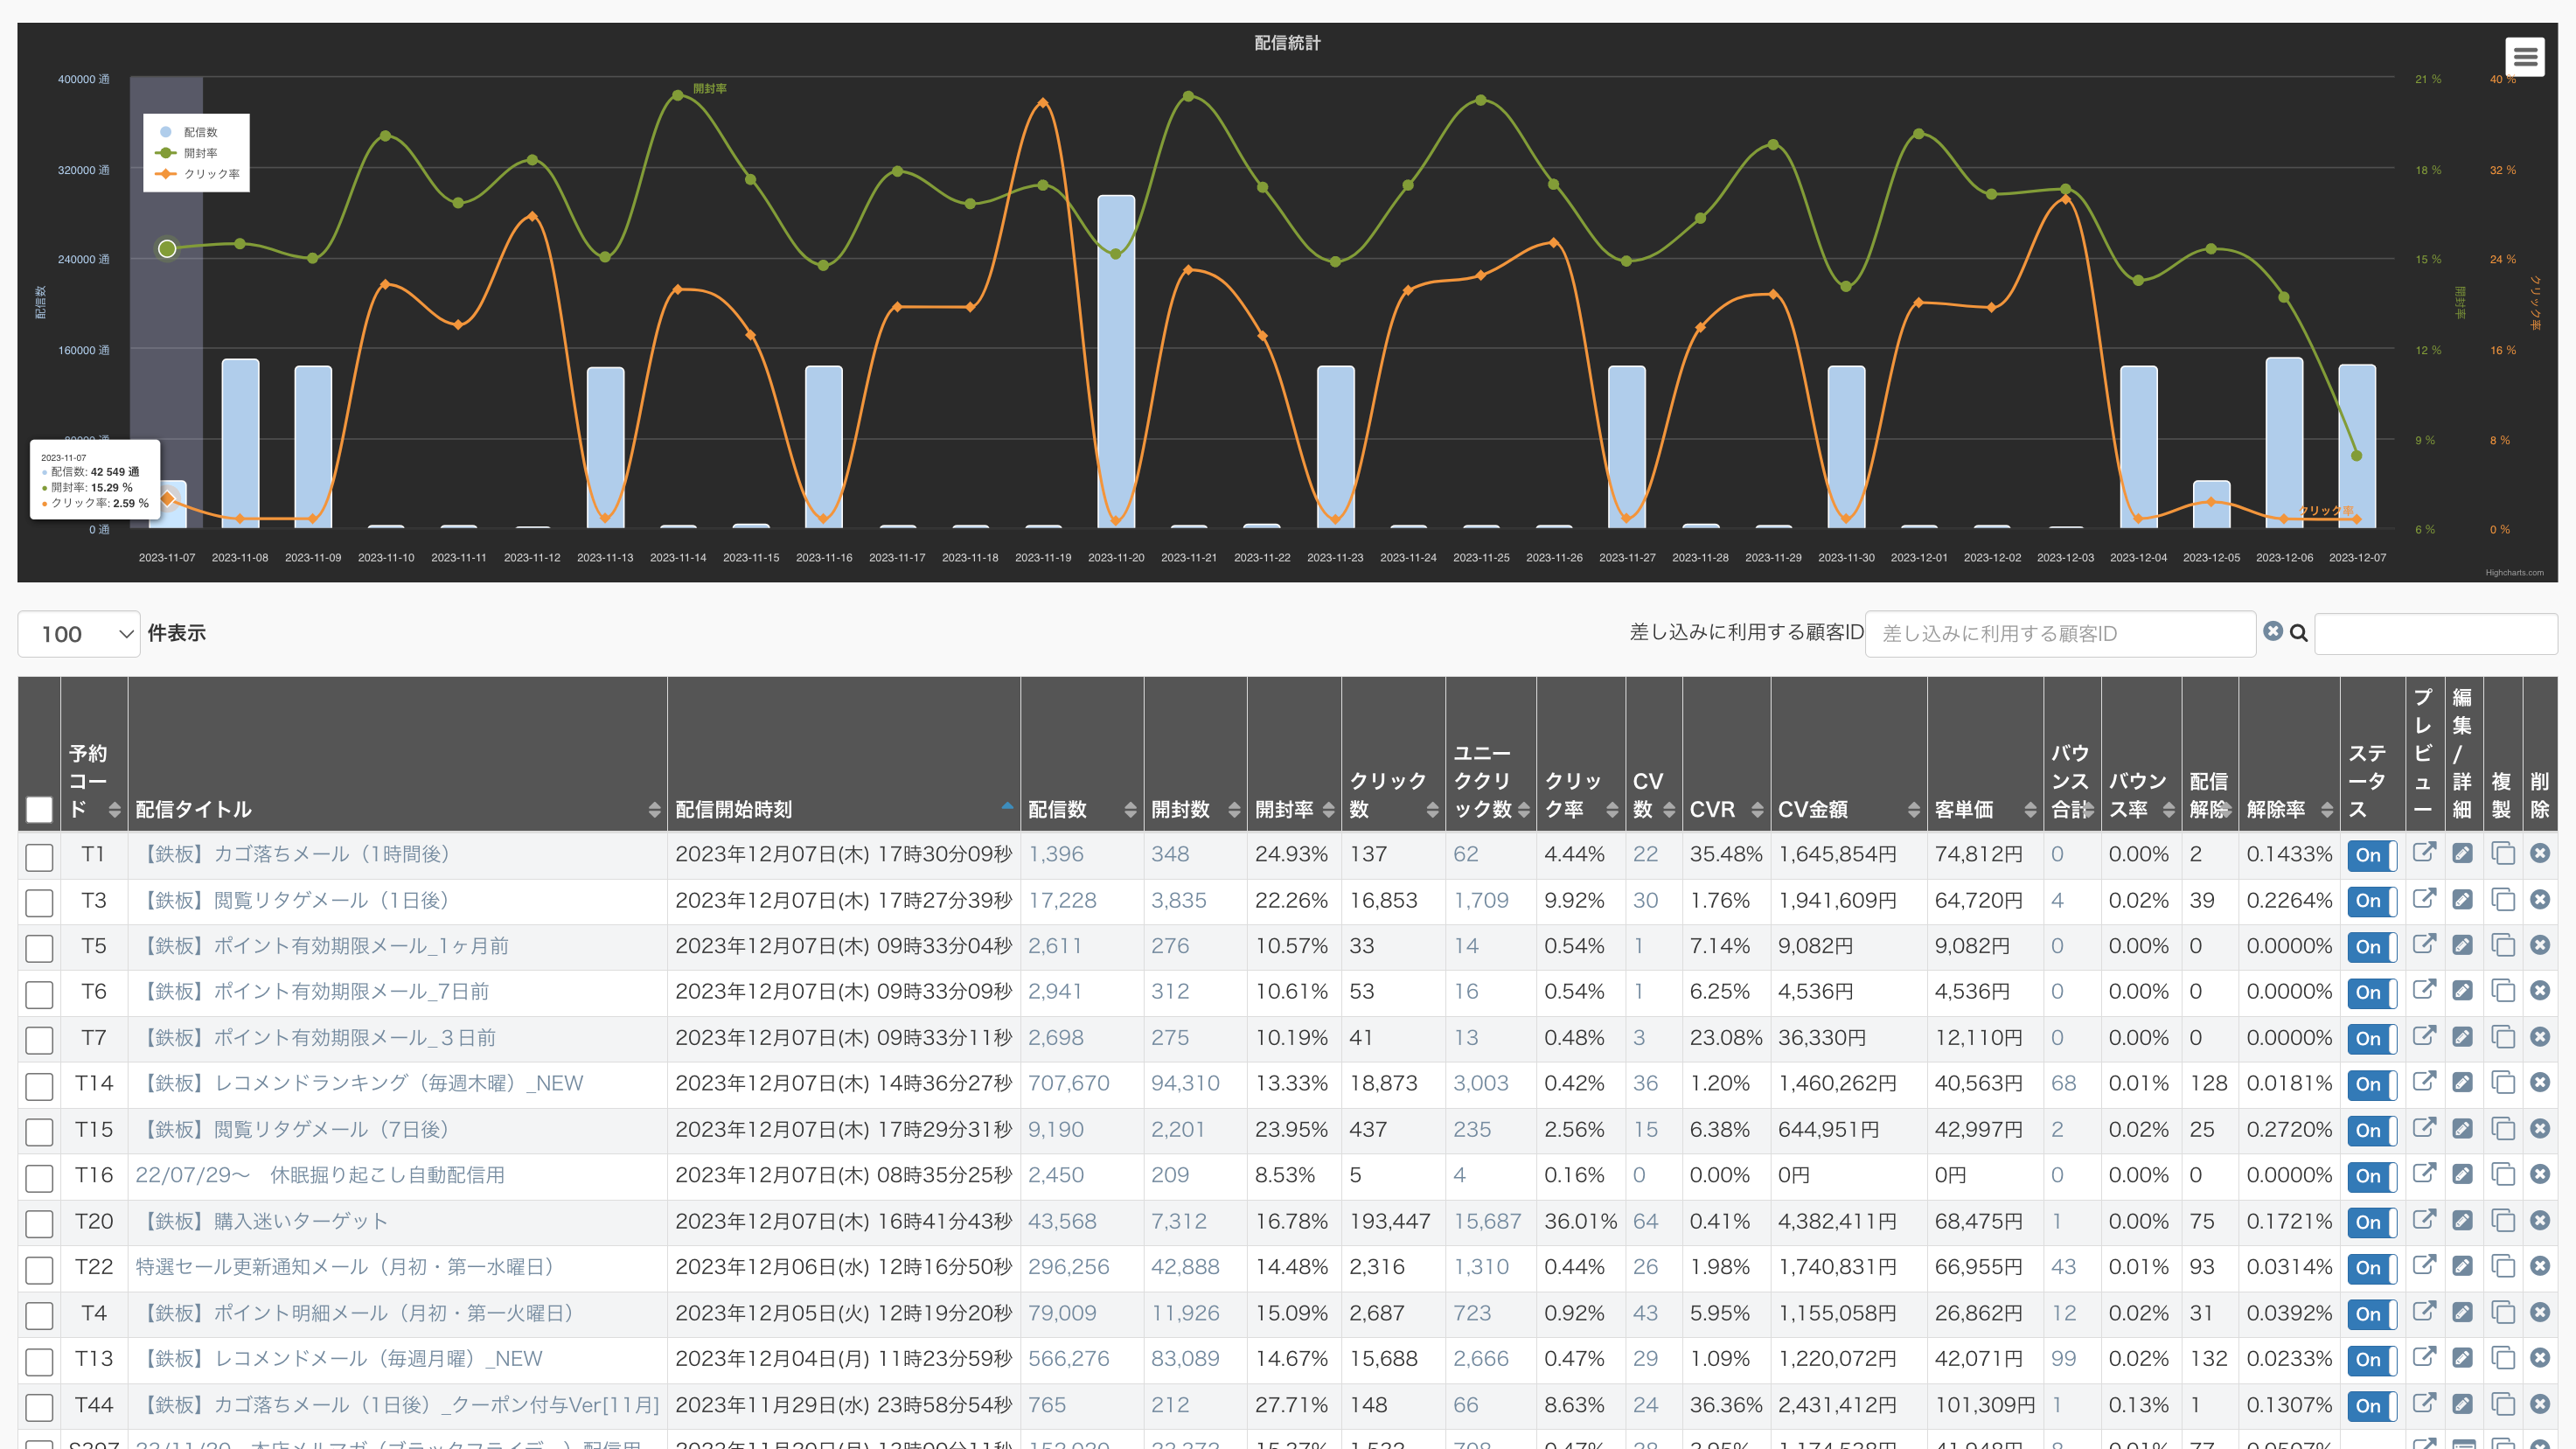Duplicate the T1 delivery
This screenshot has height=1449, width=2576.
click(x=2502, y=853)
